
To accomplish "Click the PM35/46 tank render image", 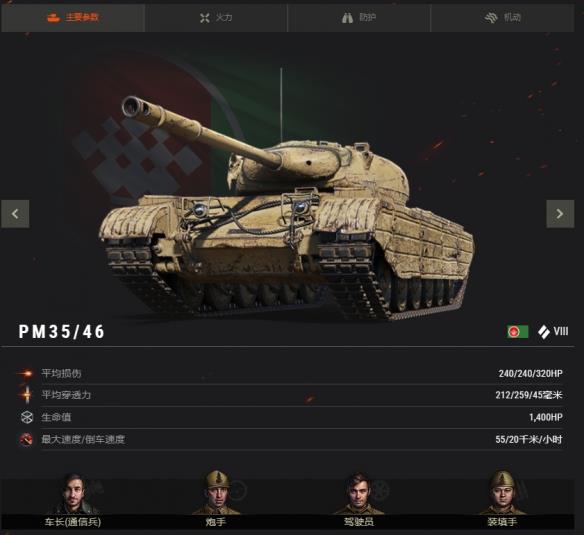I will click(286, 209).
